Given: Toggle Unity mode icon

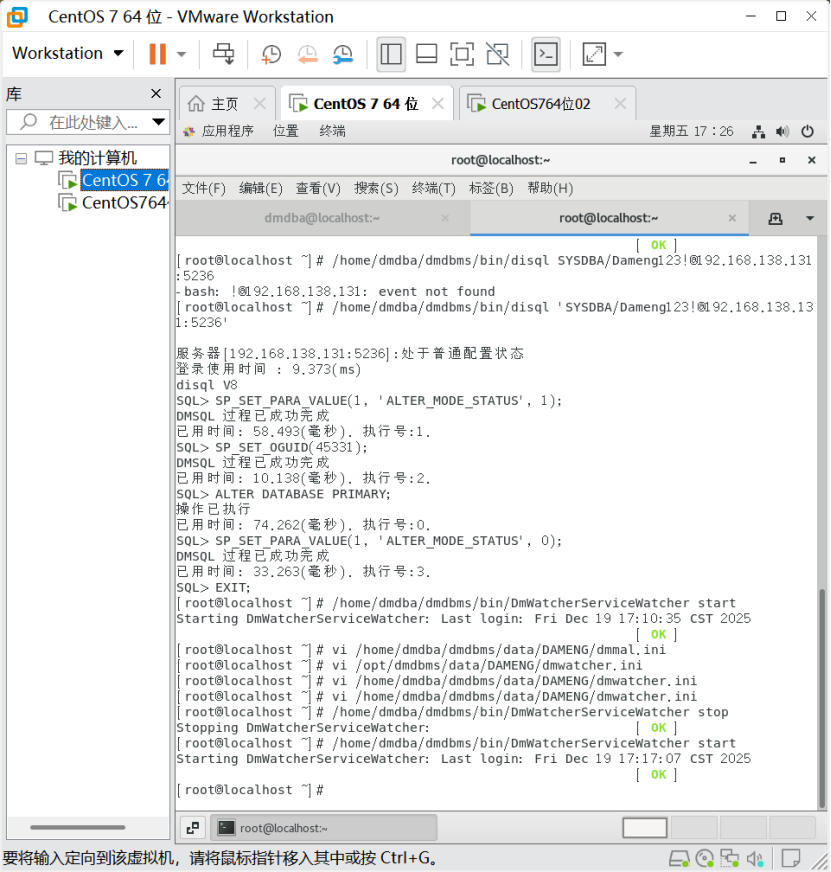Looking at the screenshot, I should (497, 54).
